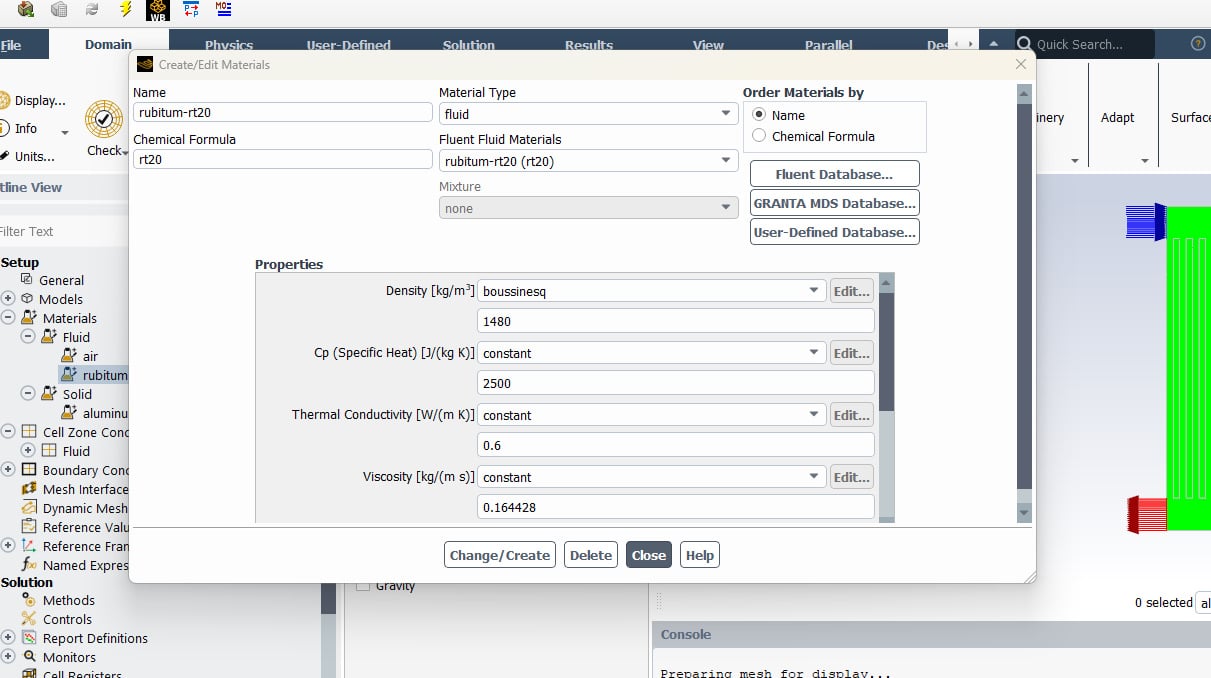Click the Workbench WB icon in top toolbar

(x=157, y=10)
